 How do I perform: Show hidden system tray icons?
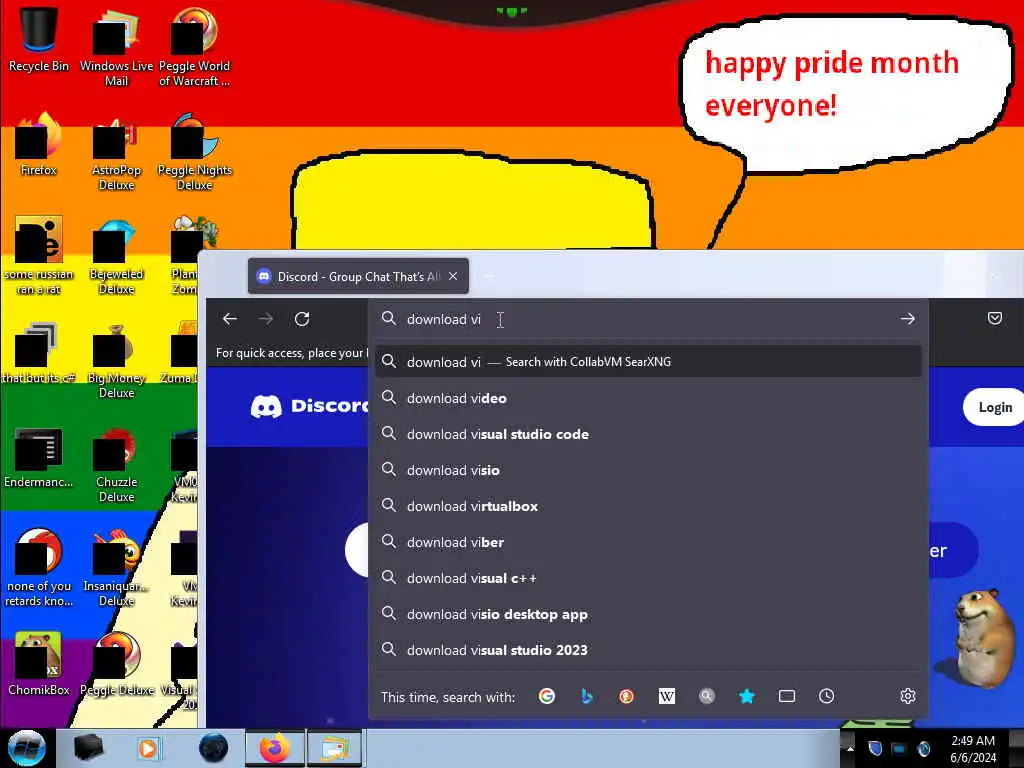pyautogui.click(x=850, y=748)
